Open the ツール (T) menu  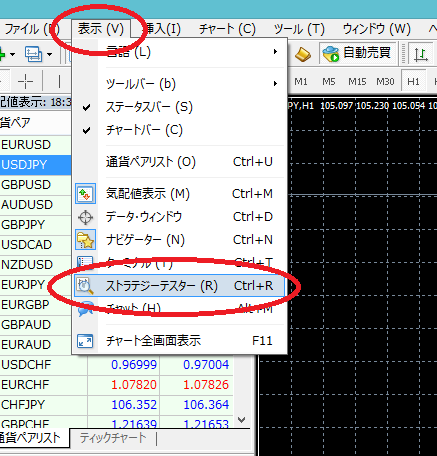pos(299,29)
